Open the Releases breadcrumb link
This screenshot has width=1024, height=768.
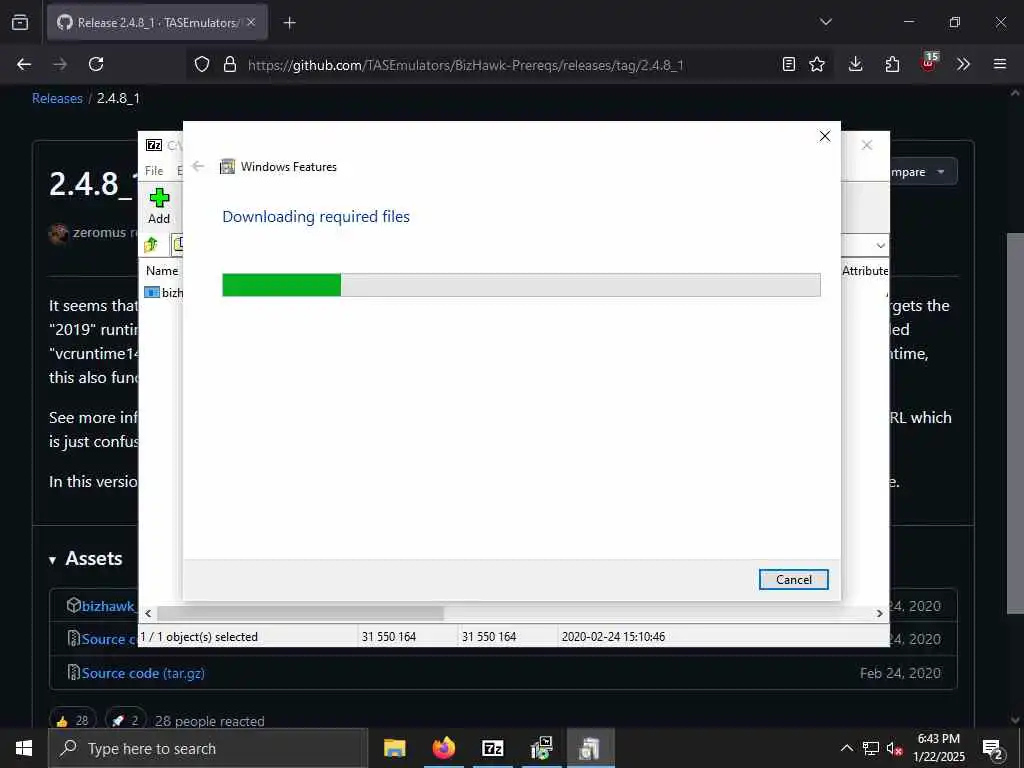(57, 99)
